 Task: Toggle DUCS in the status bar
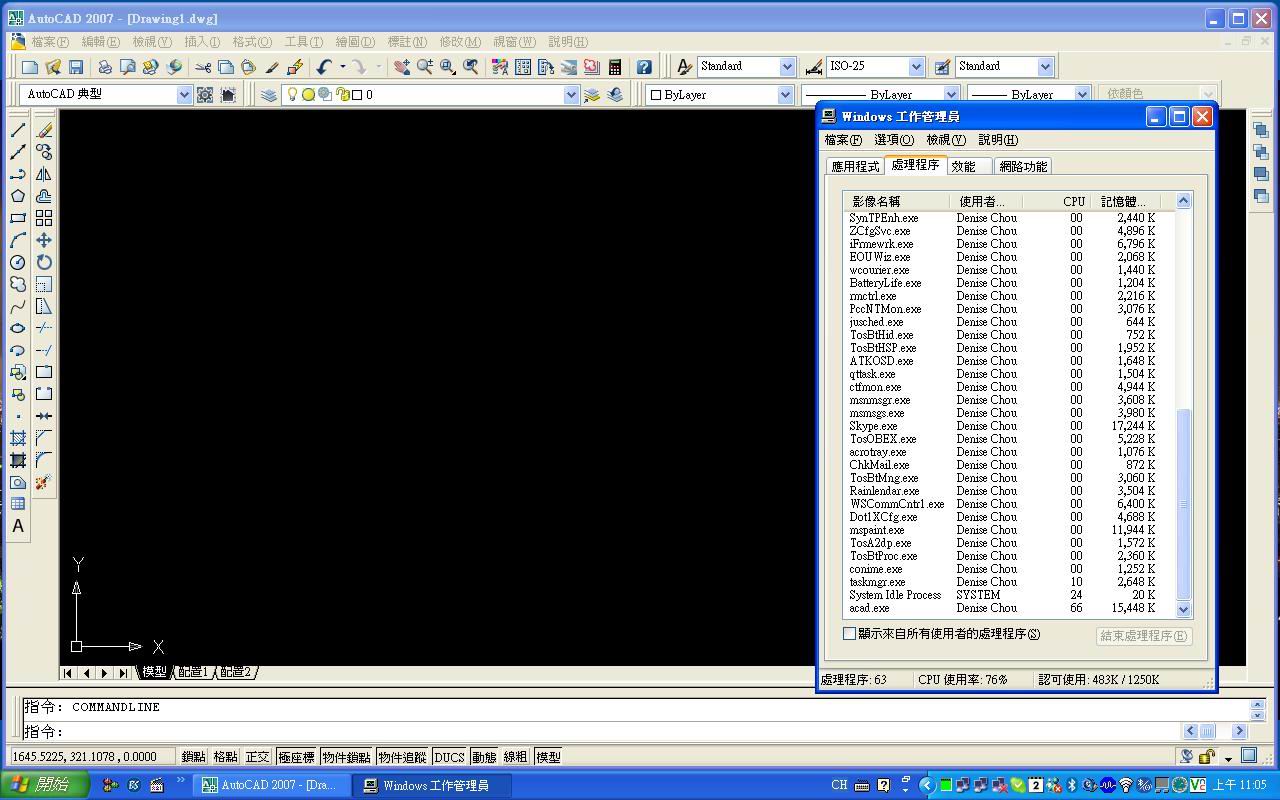tap(449, 757)
